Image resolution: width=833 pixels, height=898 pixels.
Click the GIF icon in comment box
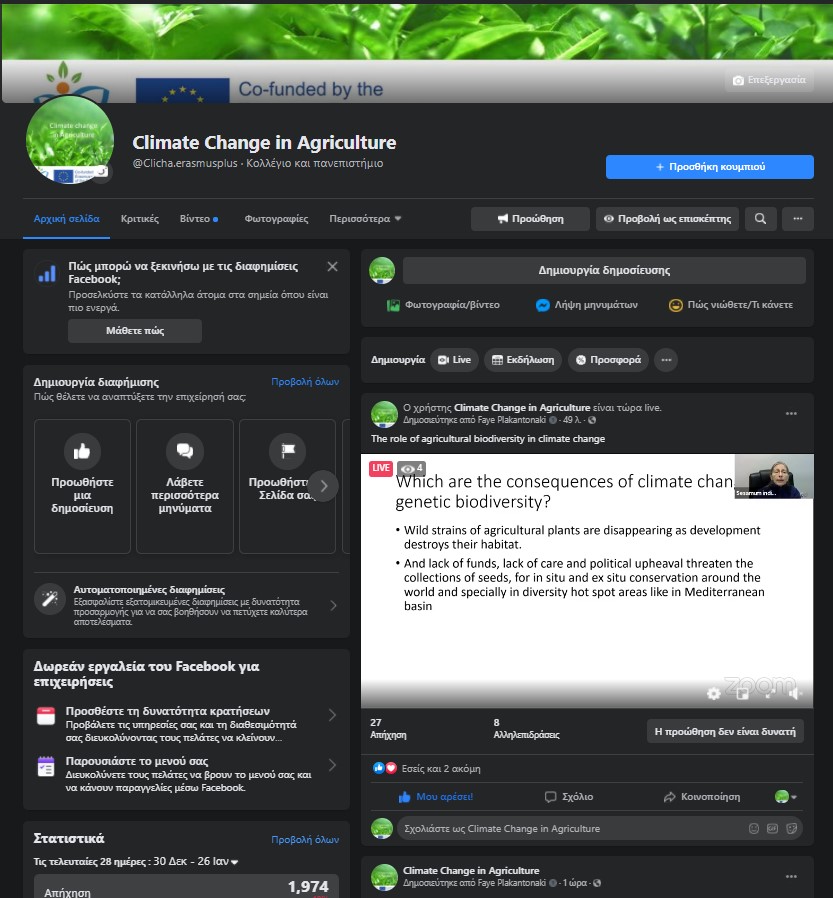772,828
